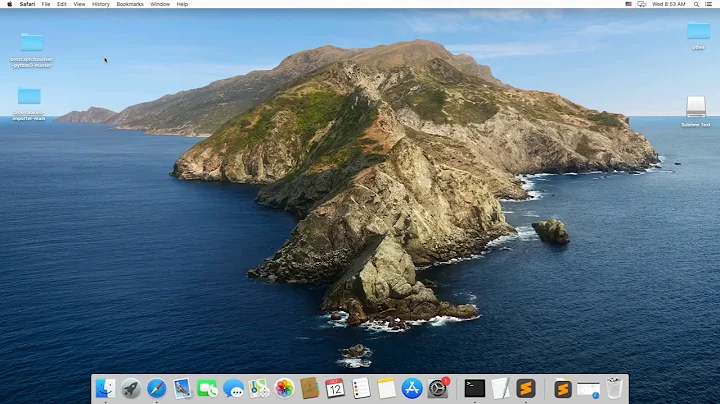
Task: Open the View menu
Action: pos(79,4)
